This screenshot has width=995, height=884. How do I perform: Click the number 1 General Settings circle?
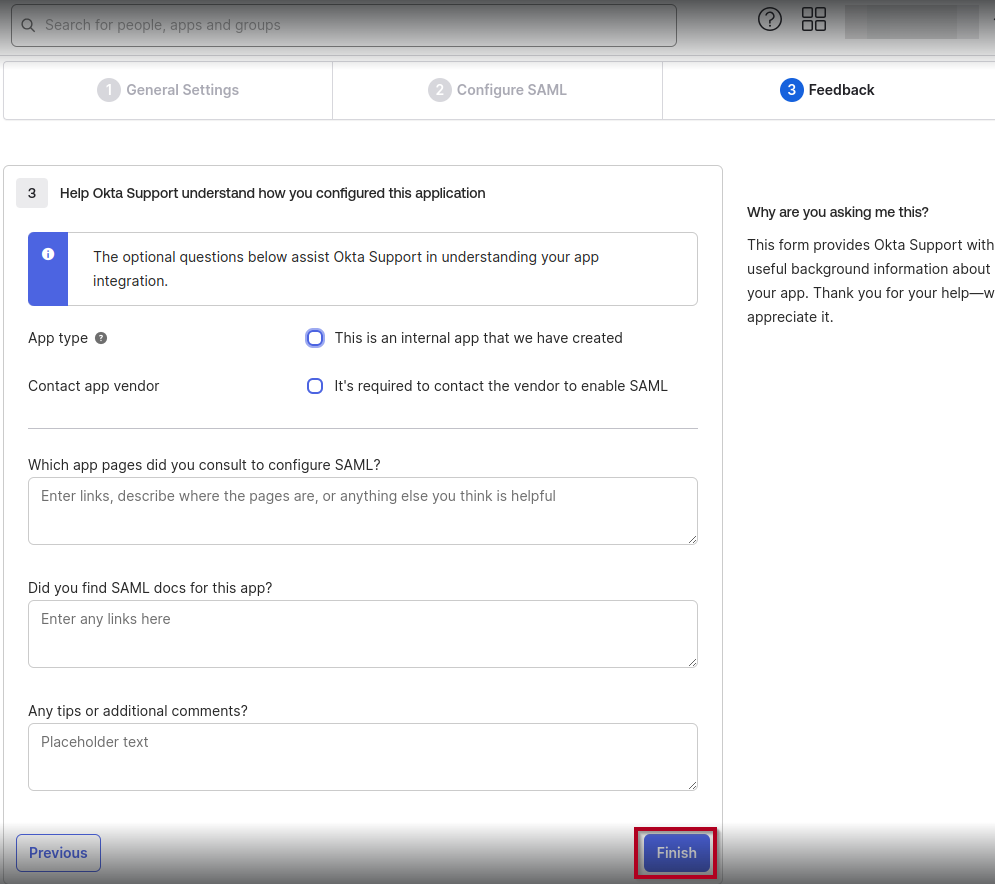pos(108,90)
